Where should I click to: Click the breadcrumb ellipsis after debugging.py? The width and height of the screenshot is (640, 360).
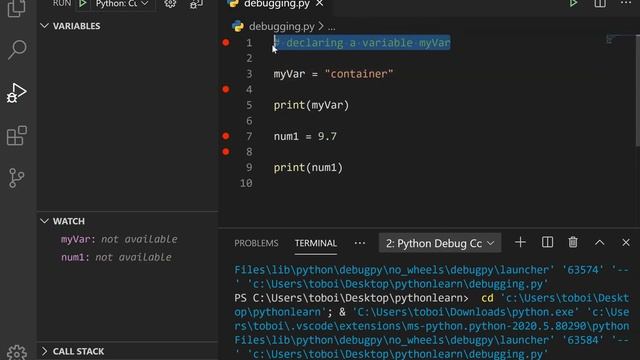pyautogui.click(x=331, y=27)
